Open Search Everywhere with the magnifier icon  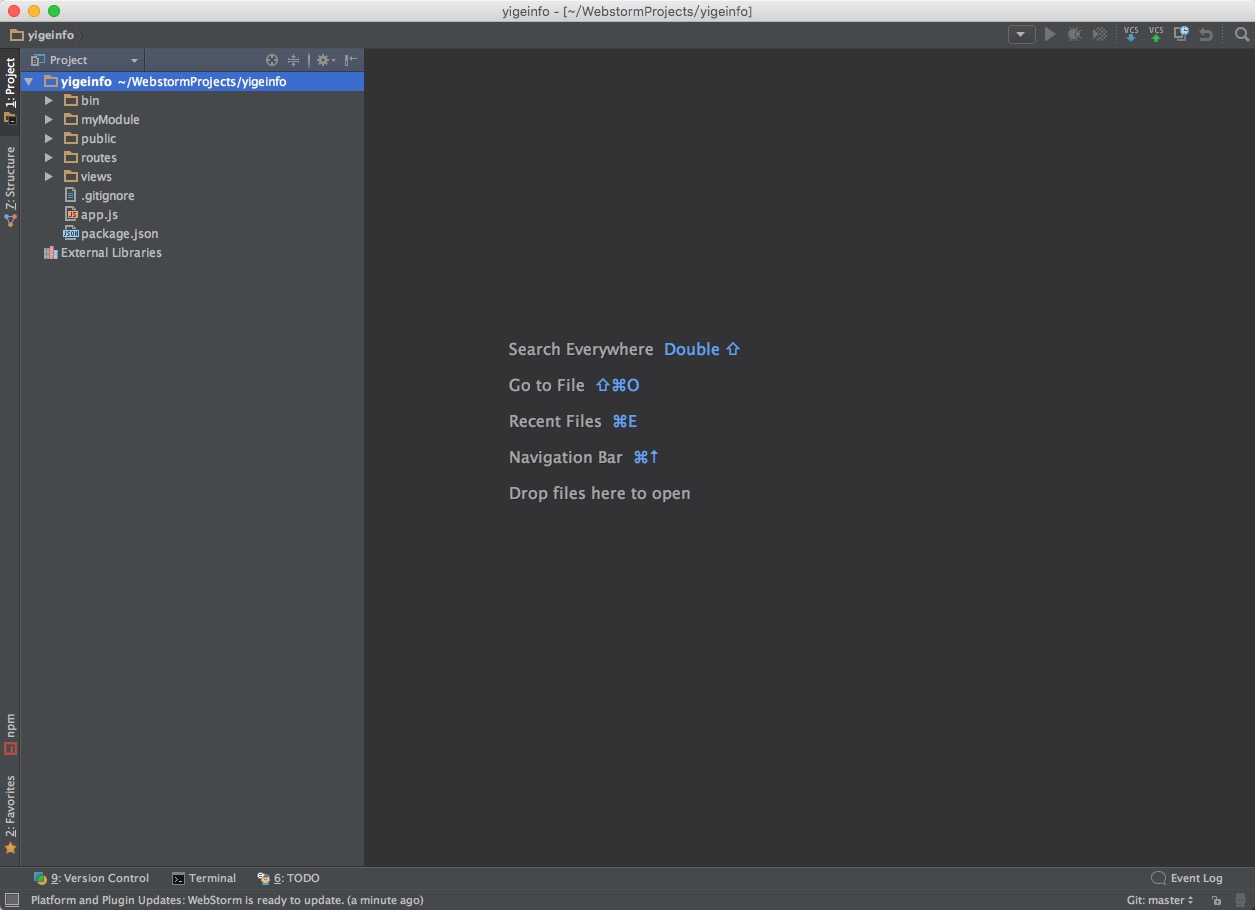(x=1243, y=33)
